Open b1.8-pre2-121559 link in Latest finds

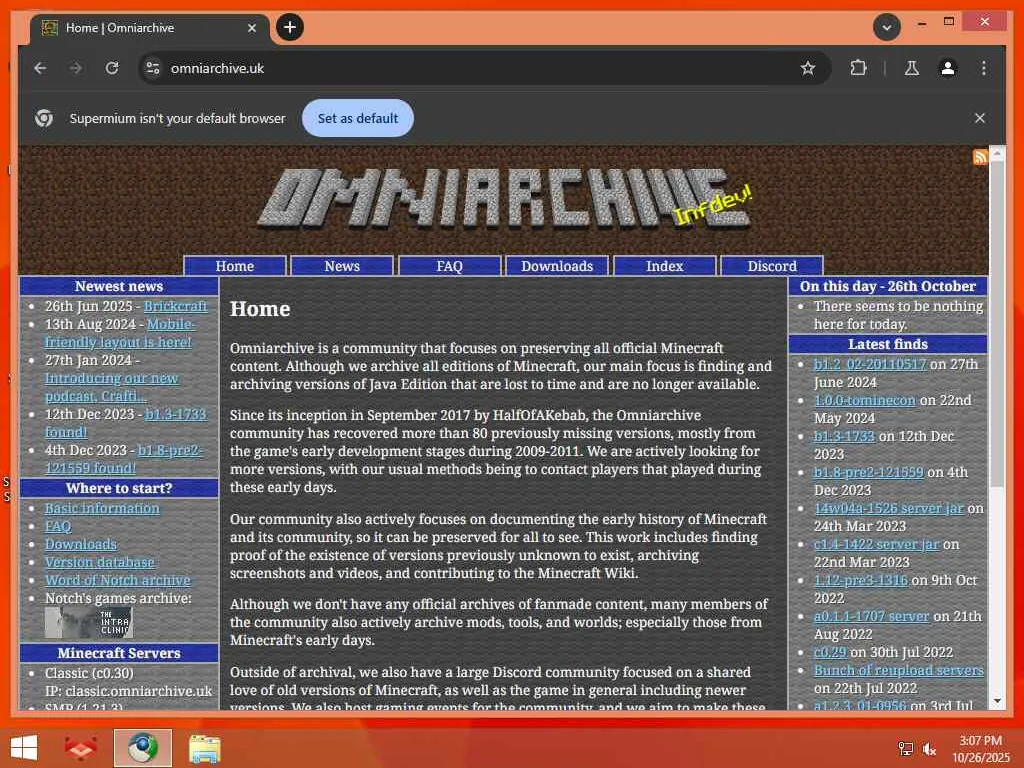point(868,472)
